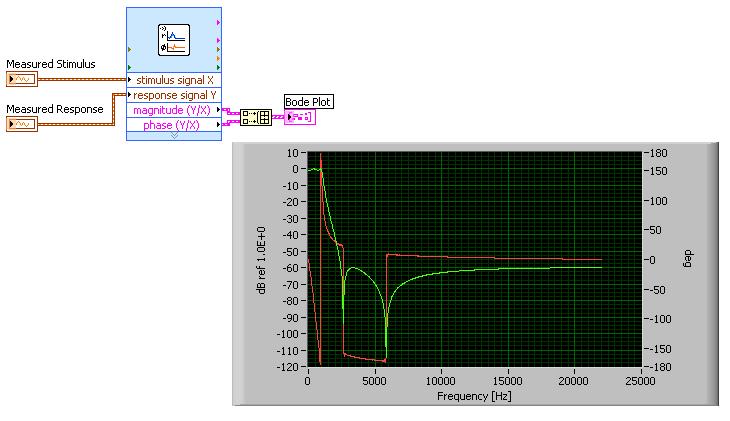Click the Frequency Response Express VI icon
Screen dimensions: 730x421
pos(175,40)
